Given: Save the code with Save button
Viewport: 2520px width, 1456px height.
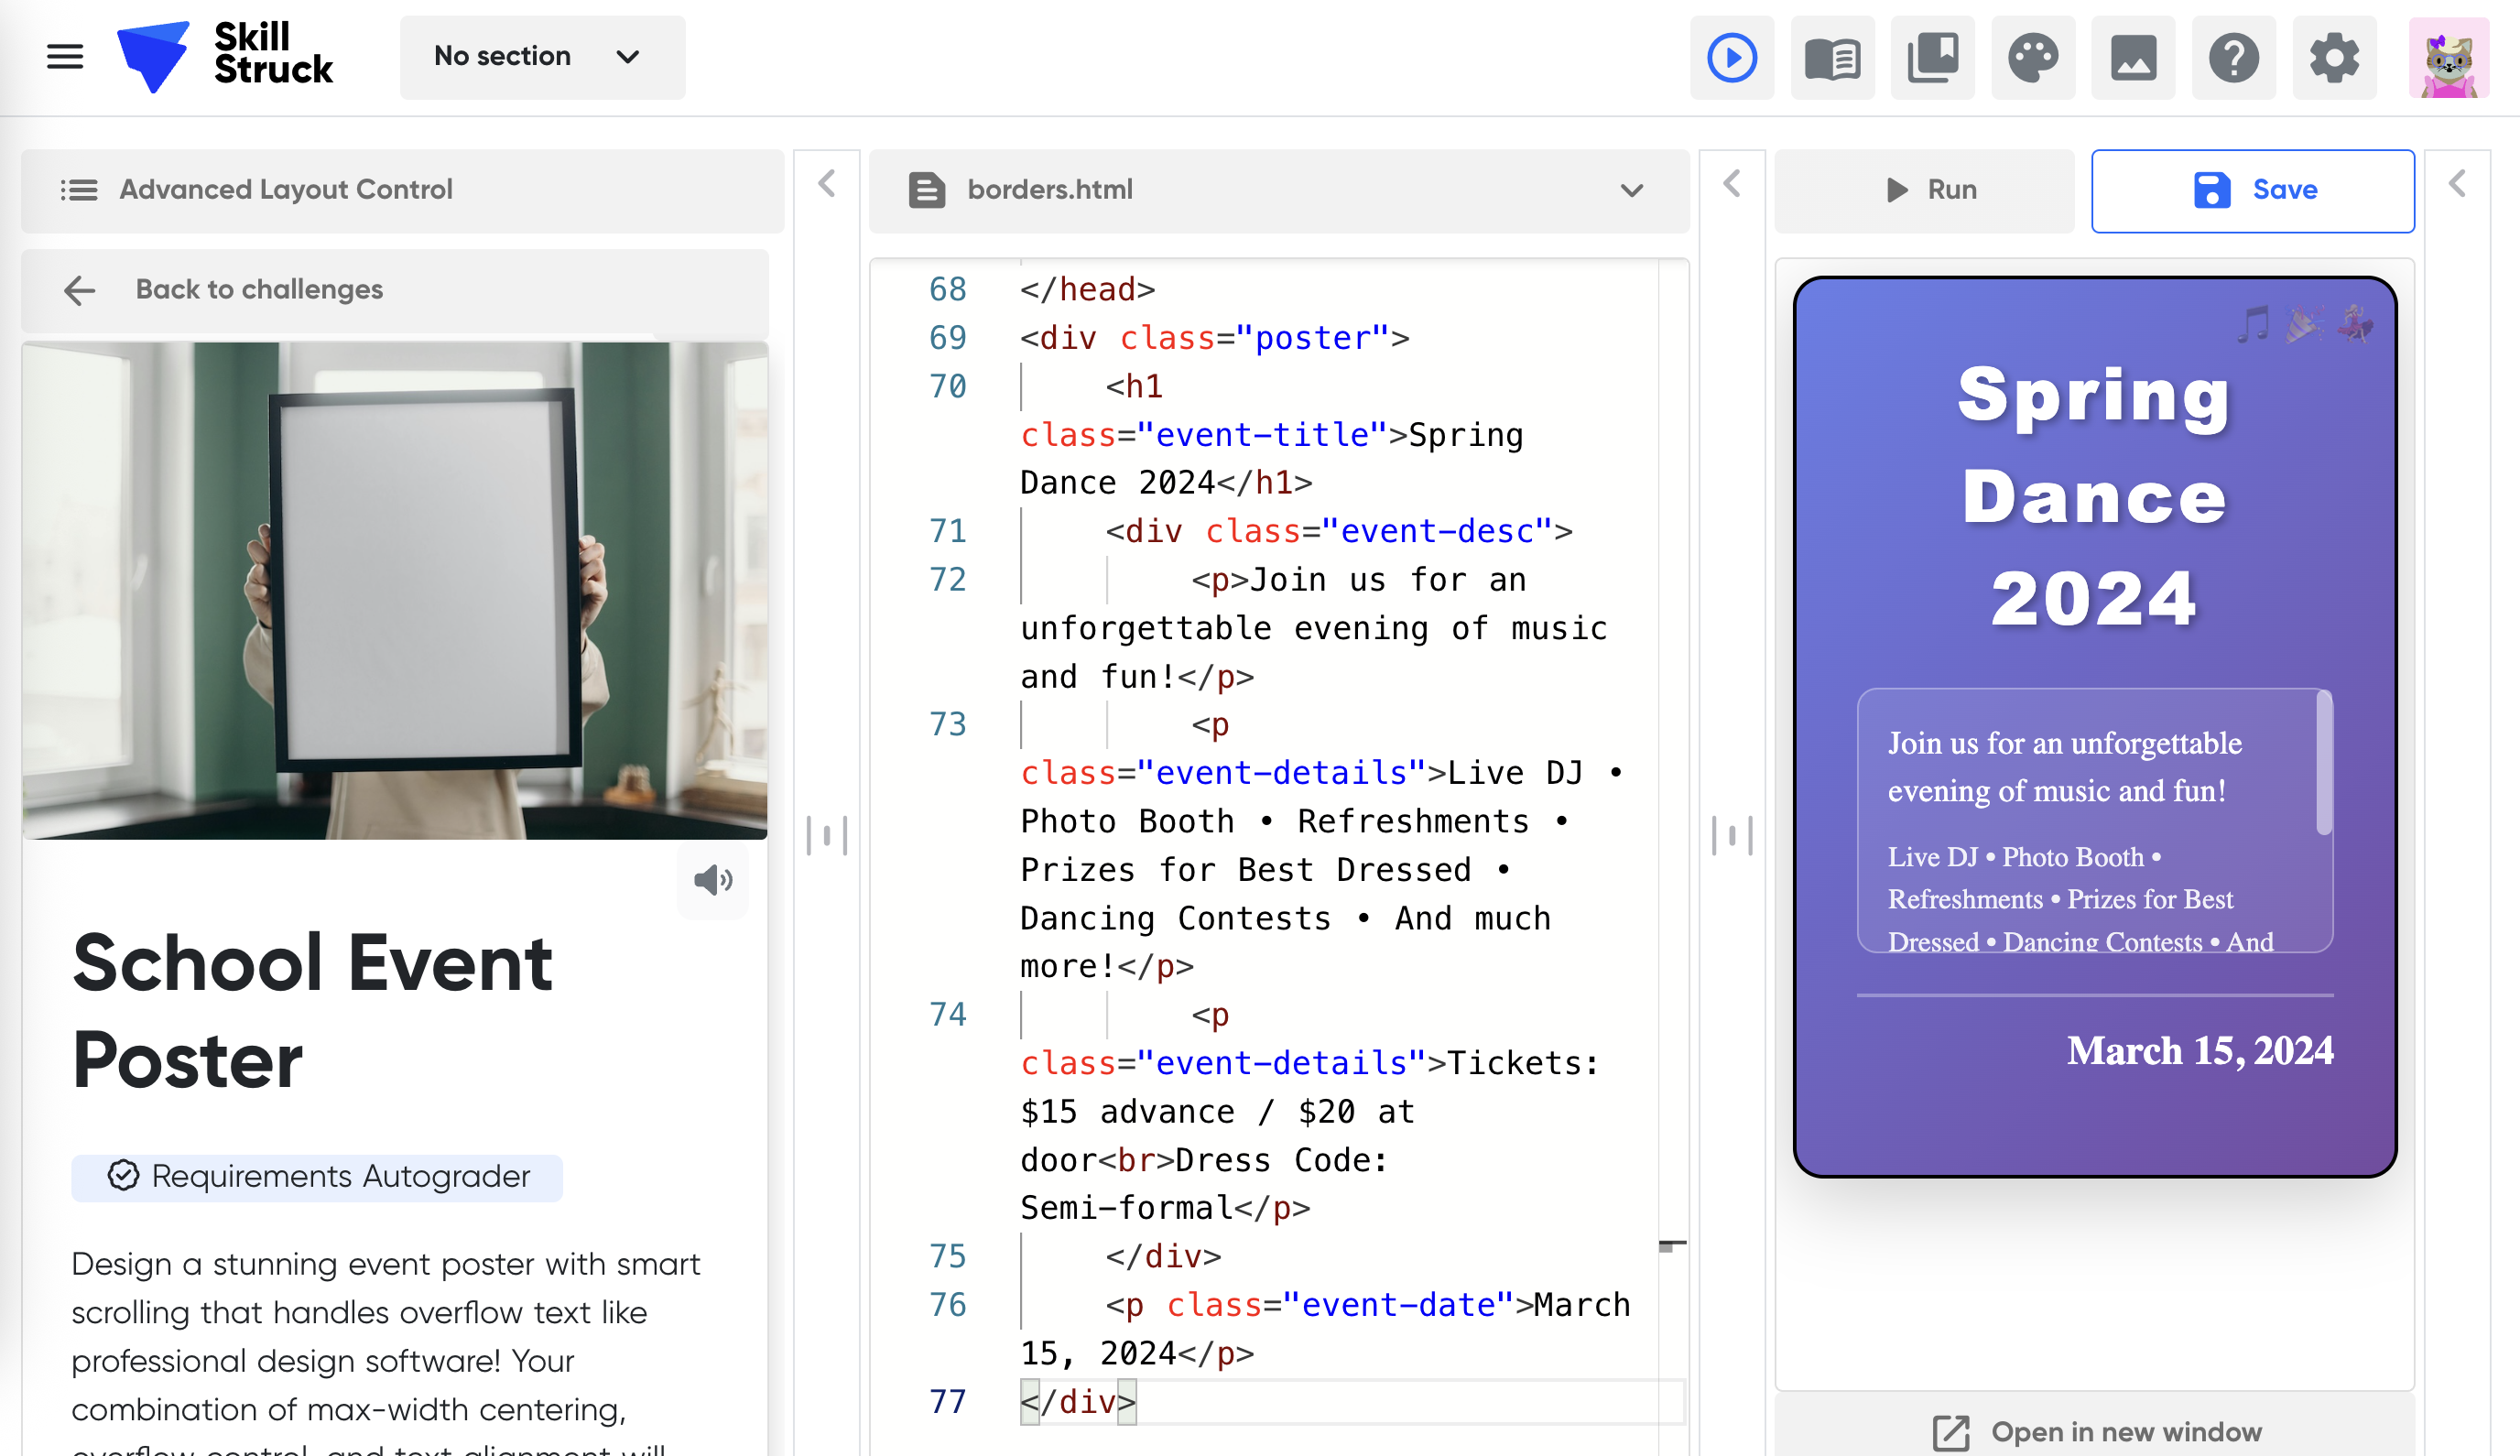Looking at the screenshot, I should point(2253,190).
